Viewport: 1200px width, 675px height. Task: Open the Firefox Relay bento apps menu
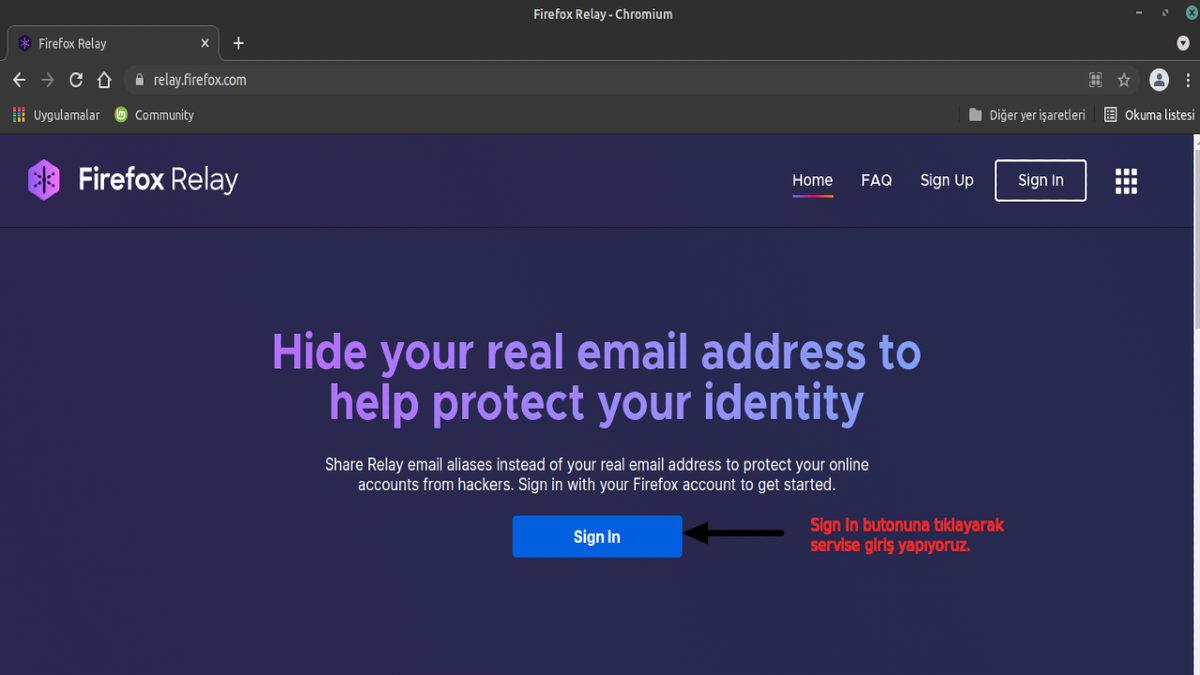coord(1126,181)
